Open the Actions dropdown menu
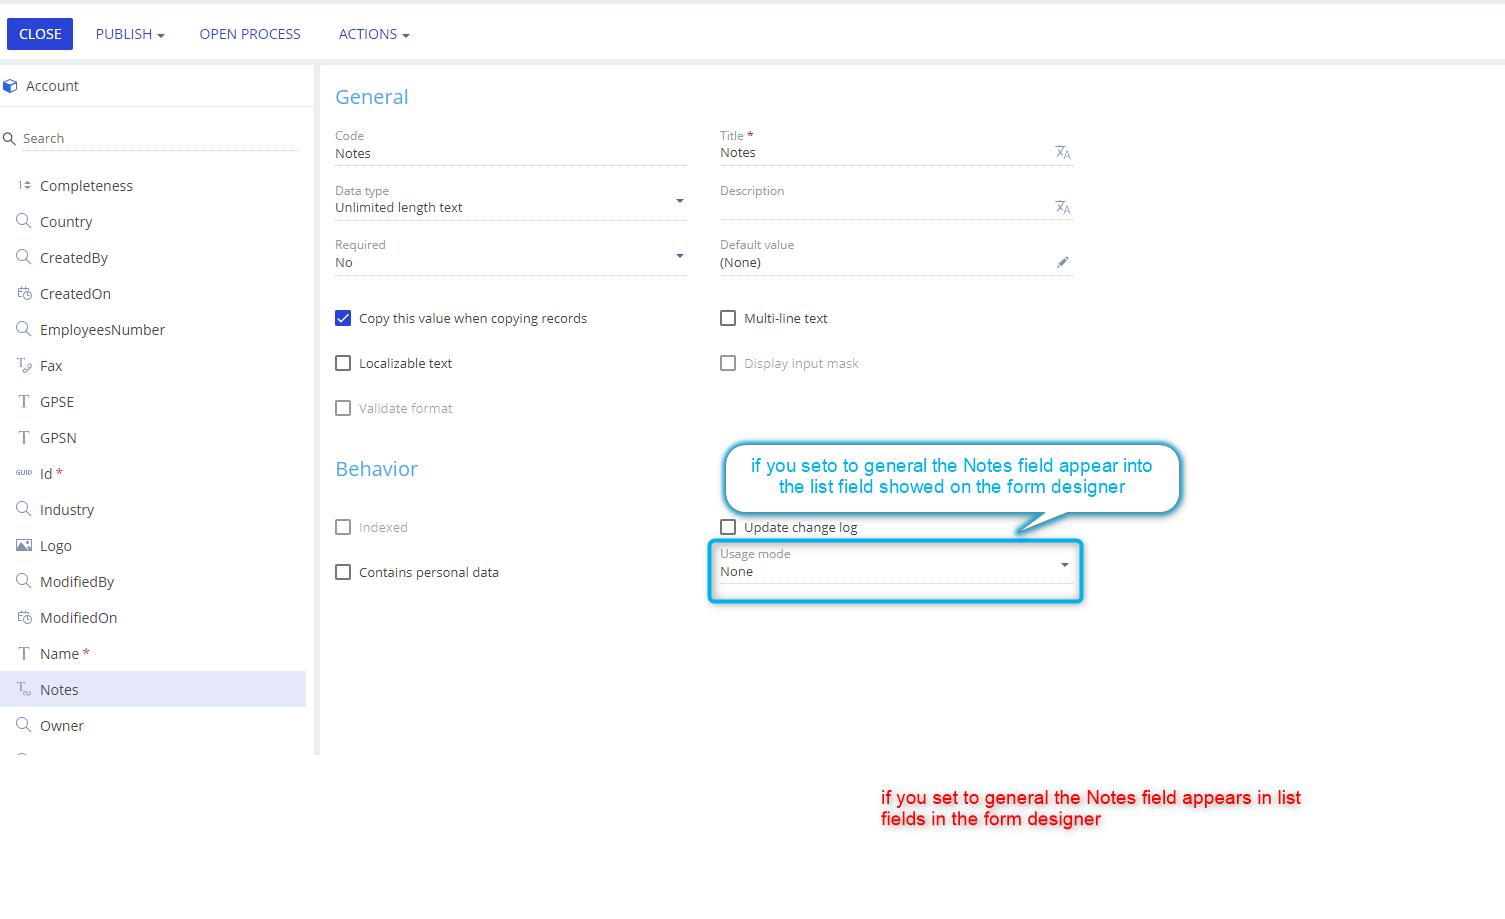The image size is (1505, 919). click(x=374, y=34)
